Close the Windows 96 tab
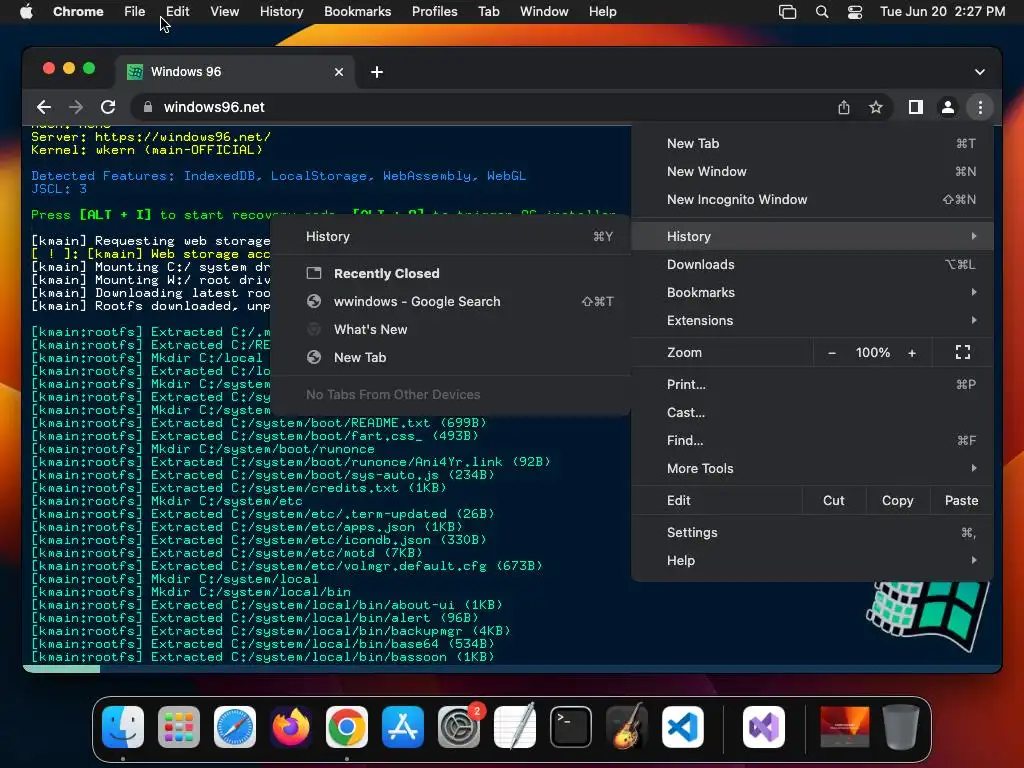This screenshot has height=768, width=1024. tap(339, 72)
